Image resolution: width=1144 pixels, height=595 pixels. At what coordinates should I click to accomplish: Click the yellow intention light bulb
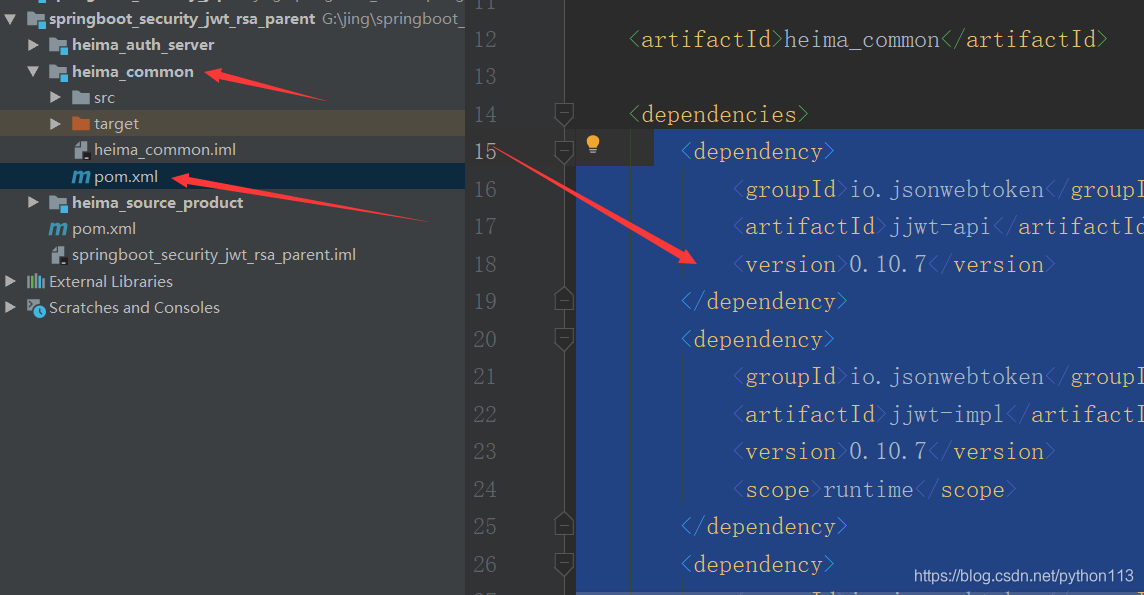(593, 144)
